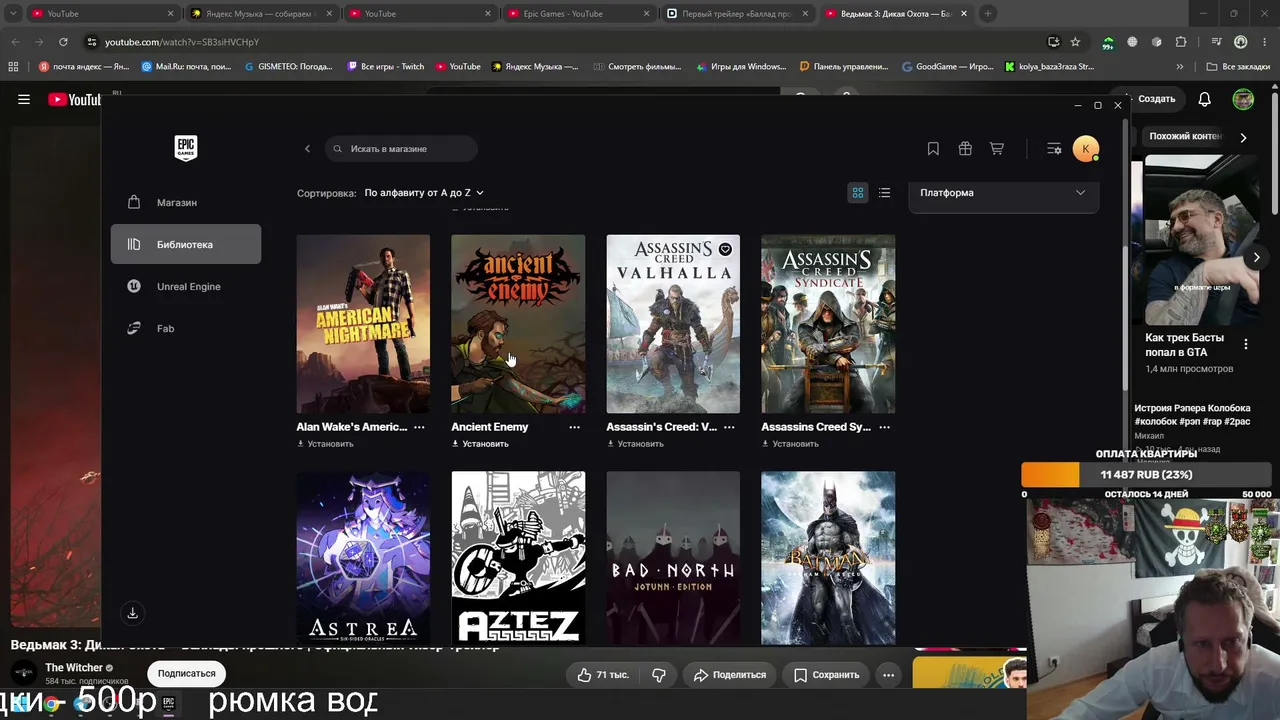Image resolution: width=1280 pixels, height=720 pixels.
Task: Open more actions next to Сохранить
Action: [x=888, y=675]
